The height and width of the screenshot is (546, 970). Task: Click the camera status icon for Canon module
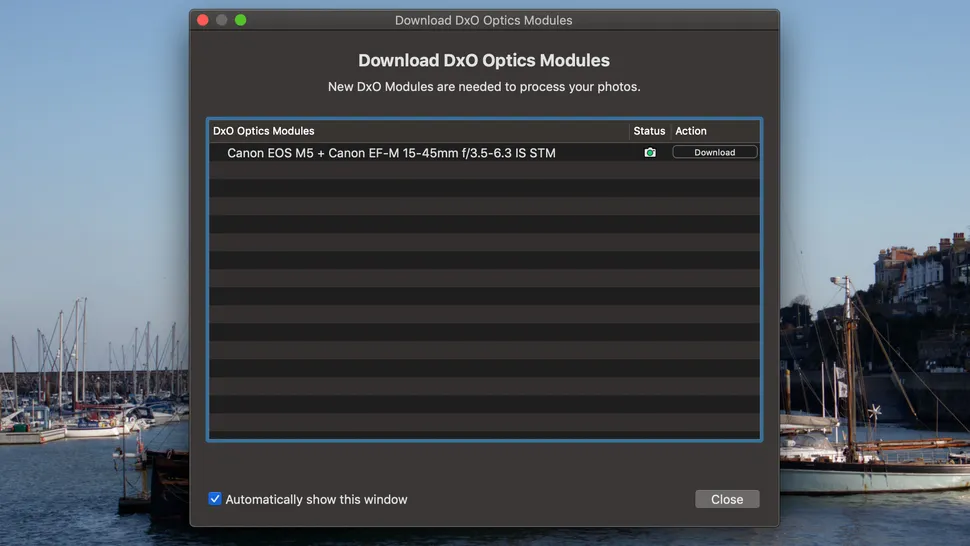pyautogui.click(x=650, y=153)
